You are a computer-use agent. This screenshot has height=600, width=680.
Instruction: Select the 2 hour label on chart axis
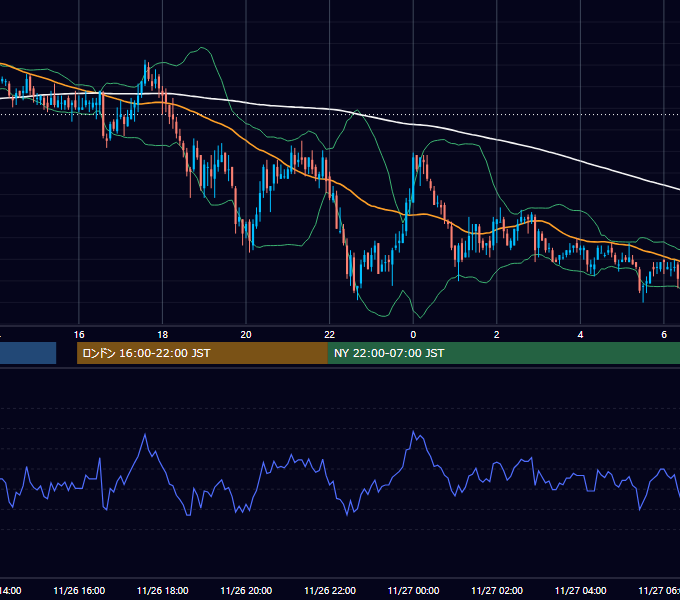pos(497,334)
